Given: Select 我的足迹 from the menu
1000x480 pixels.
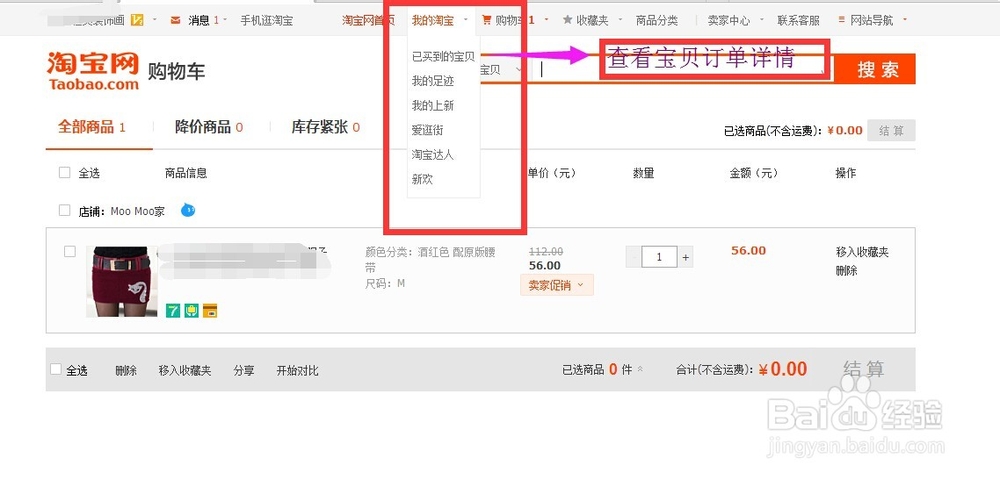Looking at the screenshot, I should [433, 82].
